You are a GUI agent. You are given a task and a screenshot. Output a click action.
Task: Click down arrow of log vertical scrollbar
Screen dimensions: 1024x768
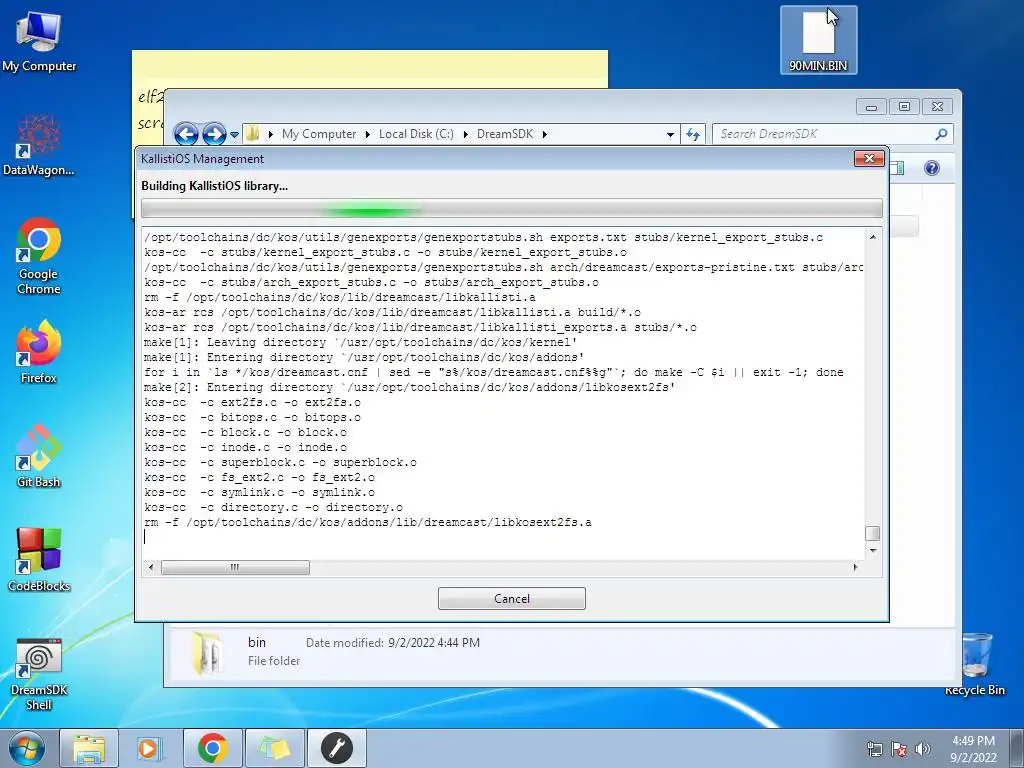872,551
